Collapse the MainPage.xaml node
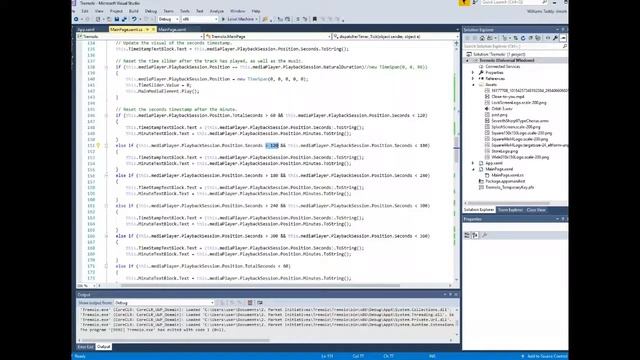Screen dimensions: 640x360 [x=473, y=169]
